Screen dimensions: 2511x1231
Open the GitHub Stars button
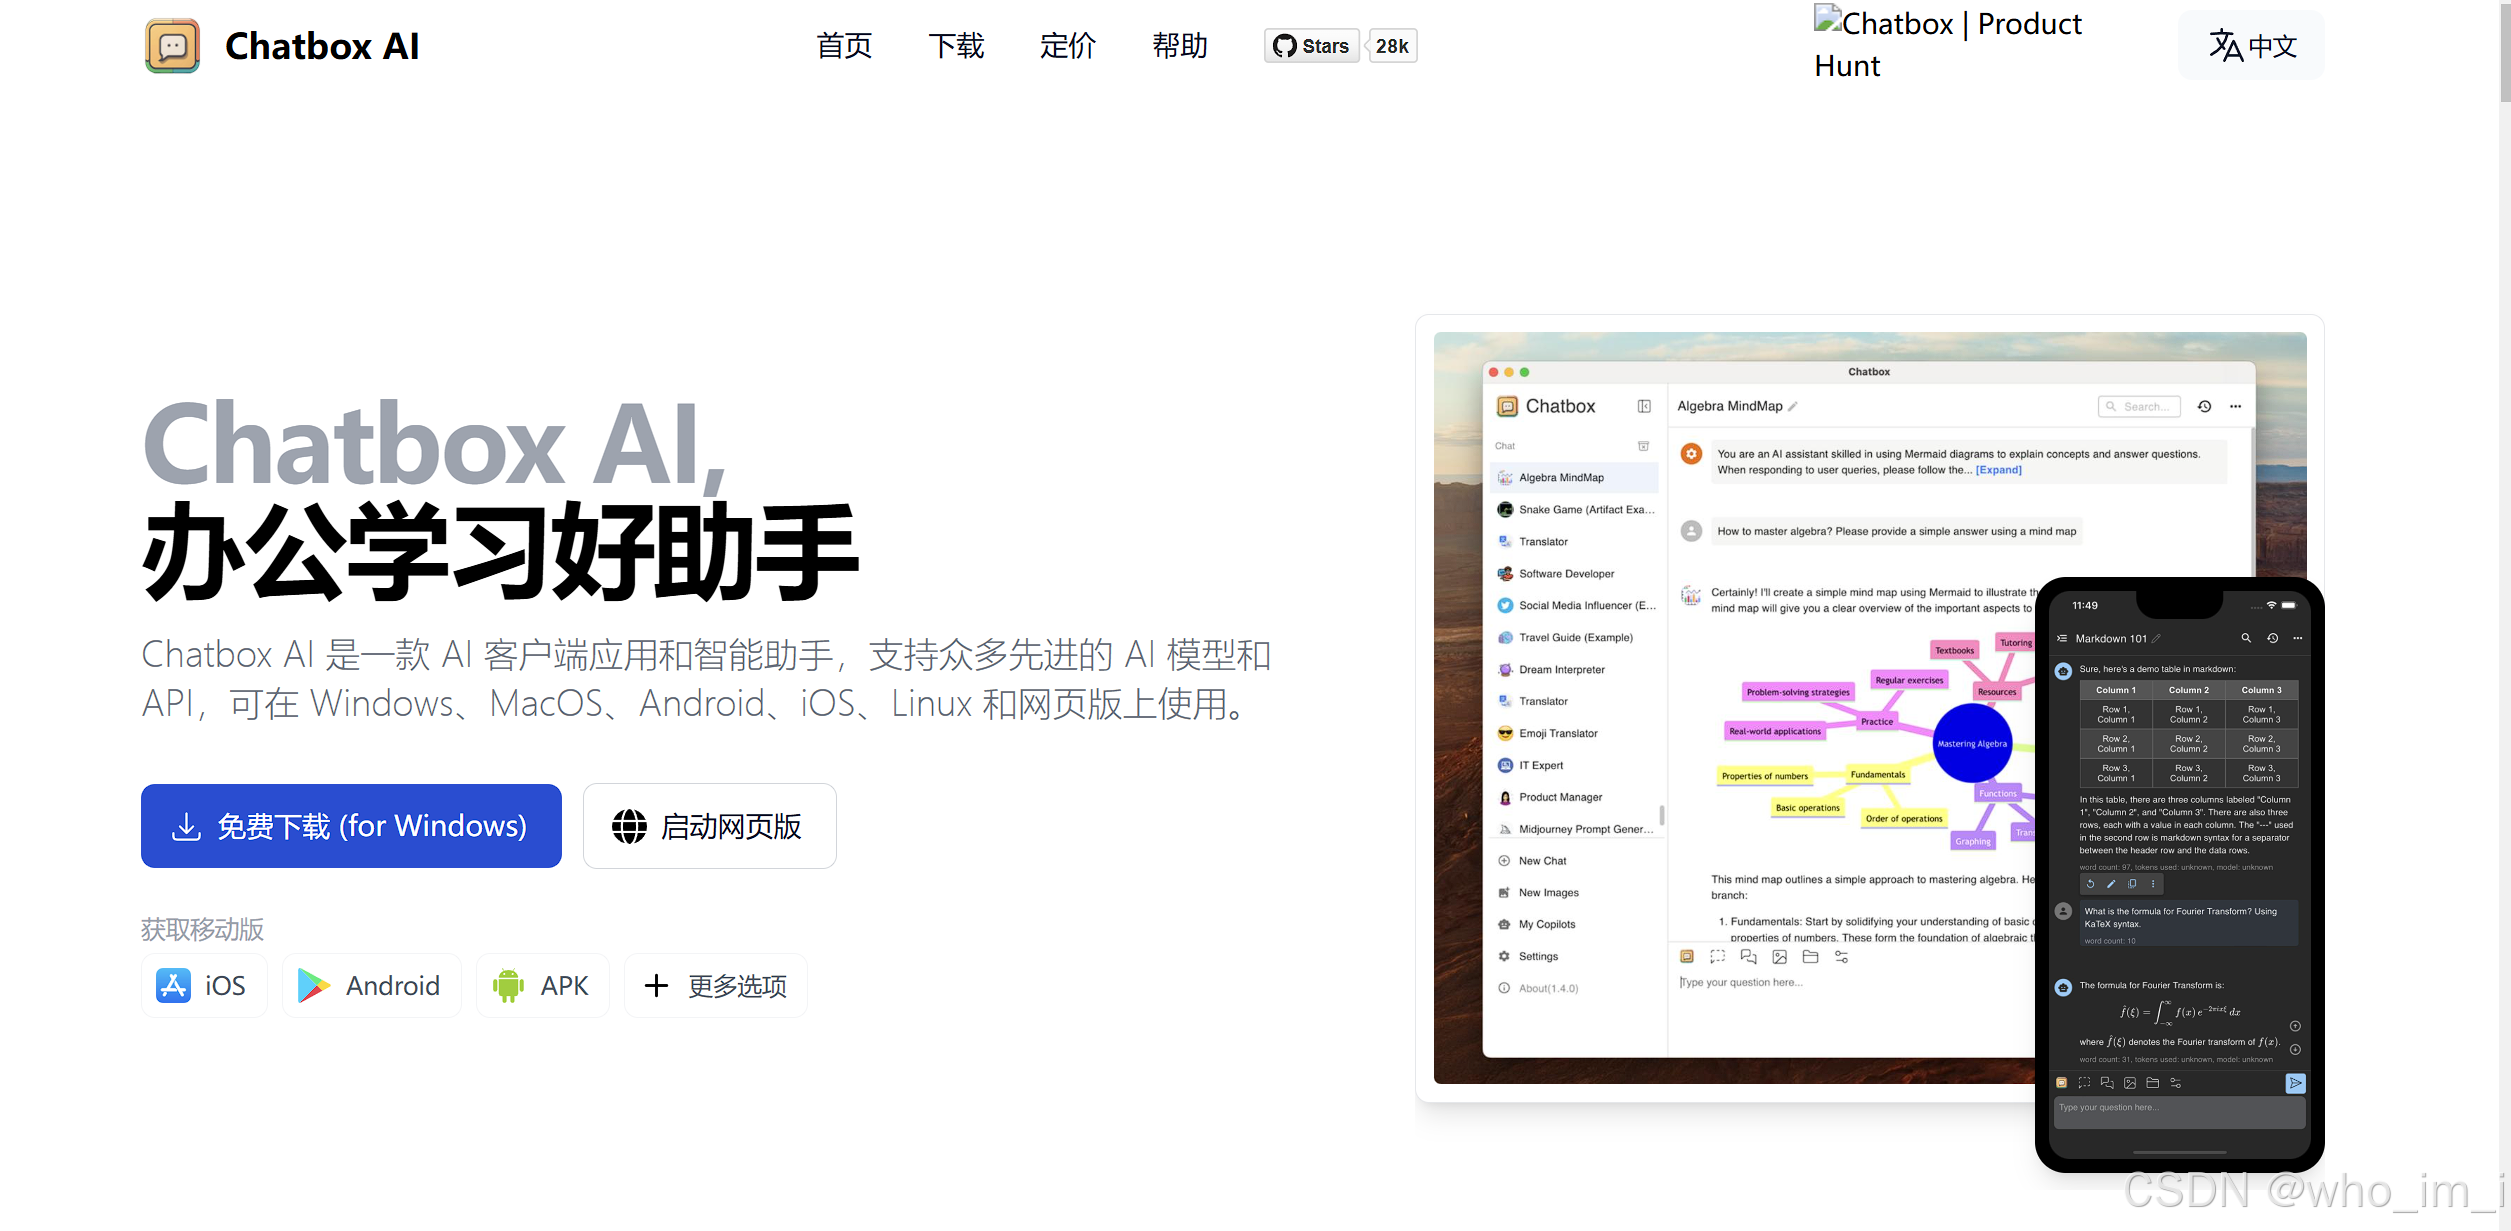[1311, 46]
